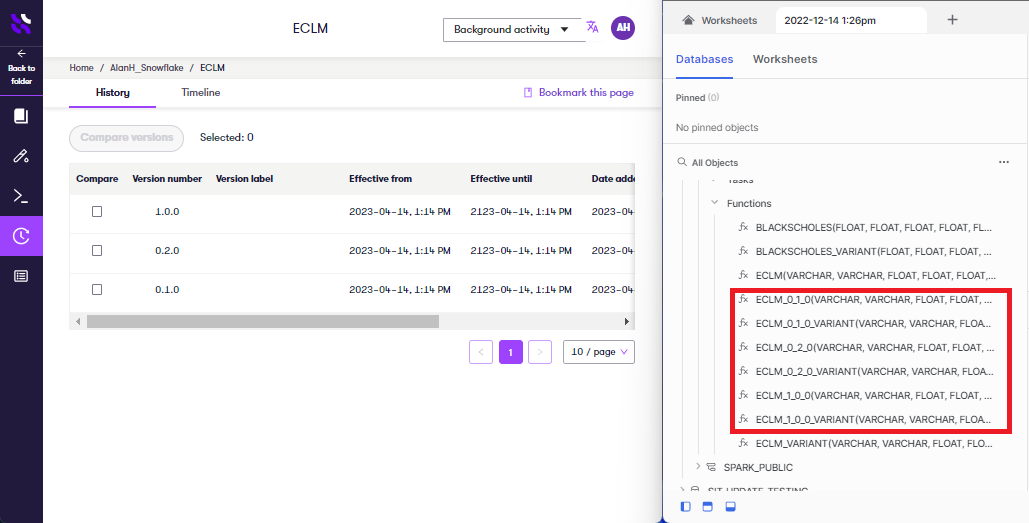
Task: Go to previous page arrow in pagination
Action: [480, 352]
